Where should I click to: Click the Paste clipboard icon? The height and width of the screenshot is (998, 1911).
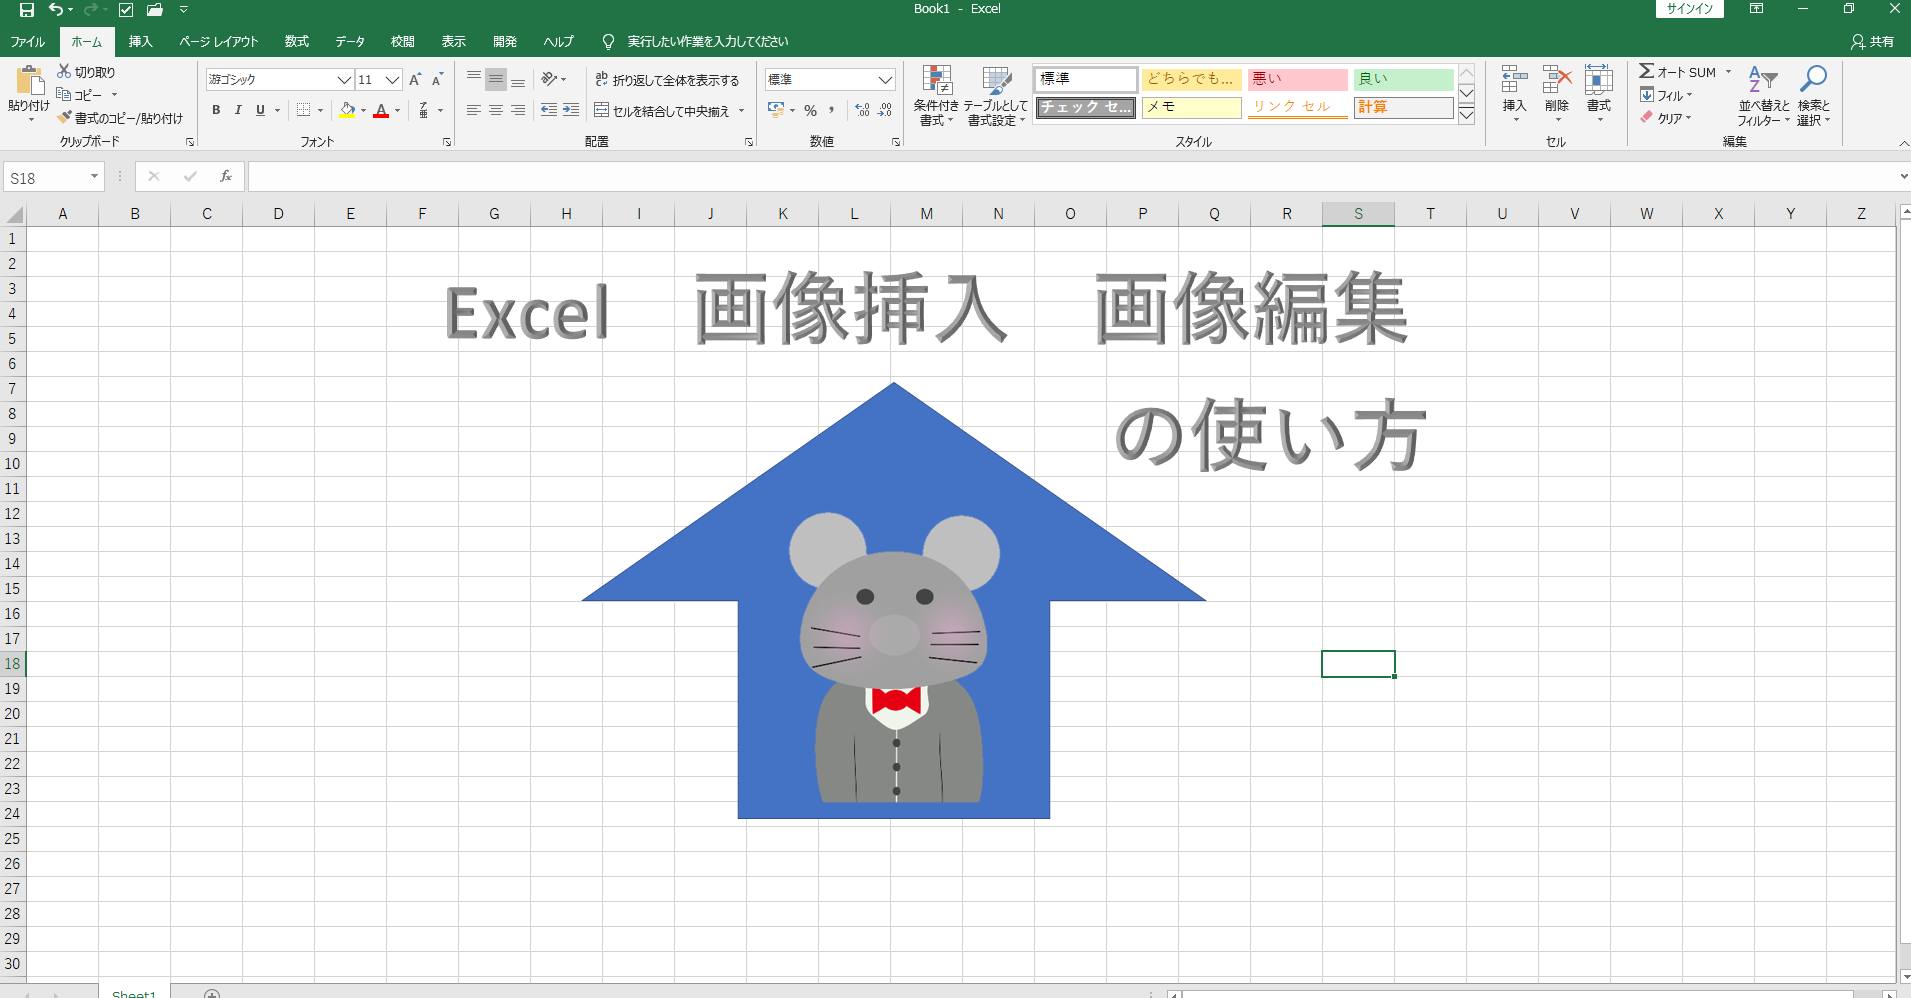29,80
